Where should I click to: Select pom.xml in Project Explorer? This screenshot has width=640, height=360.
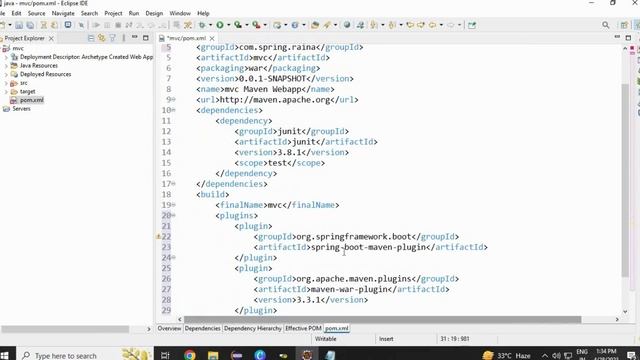click(x=31, y=100)
